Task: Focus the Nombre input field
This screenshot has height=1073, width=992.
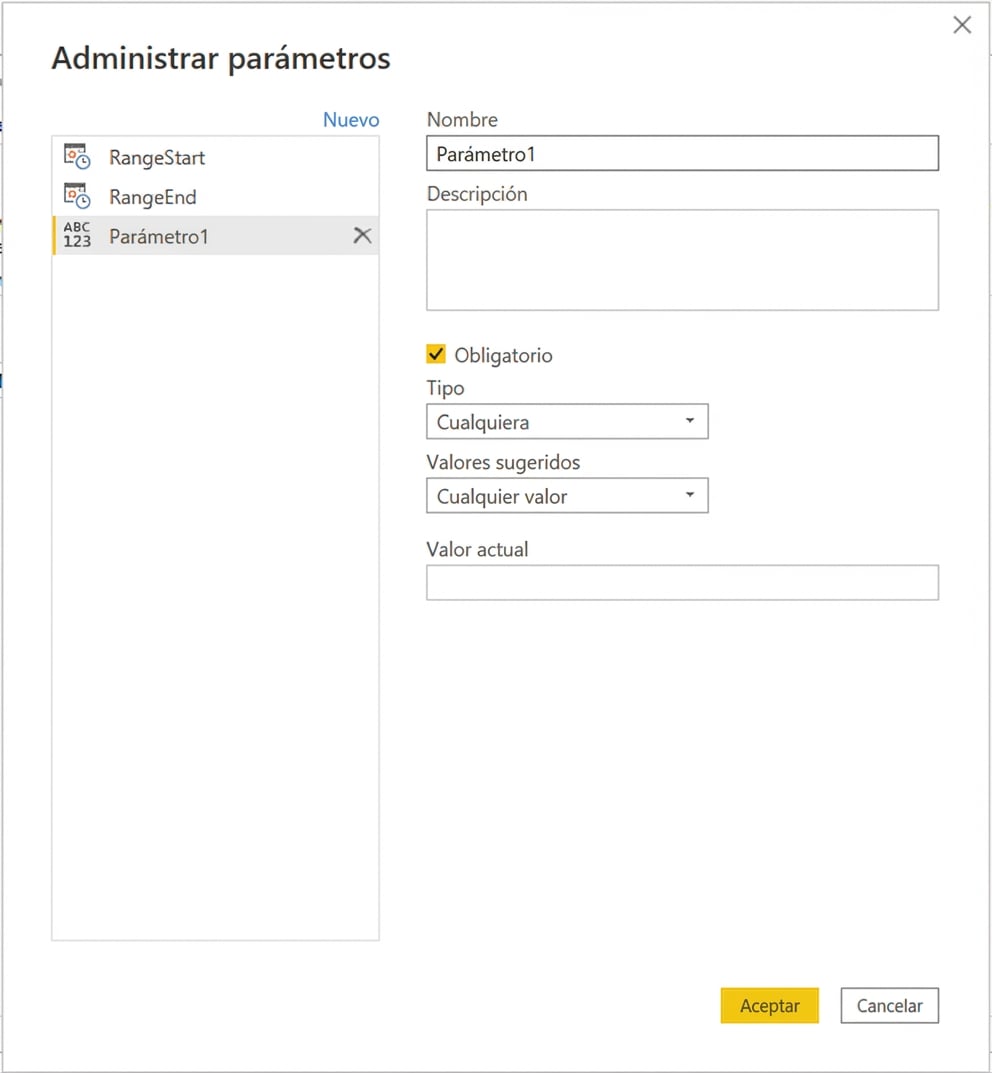Action: coord(682,153)
